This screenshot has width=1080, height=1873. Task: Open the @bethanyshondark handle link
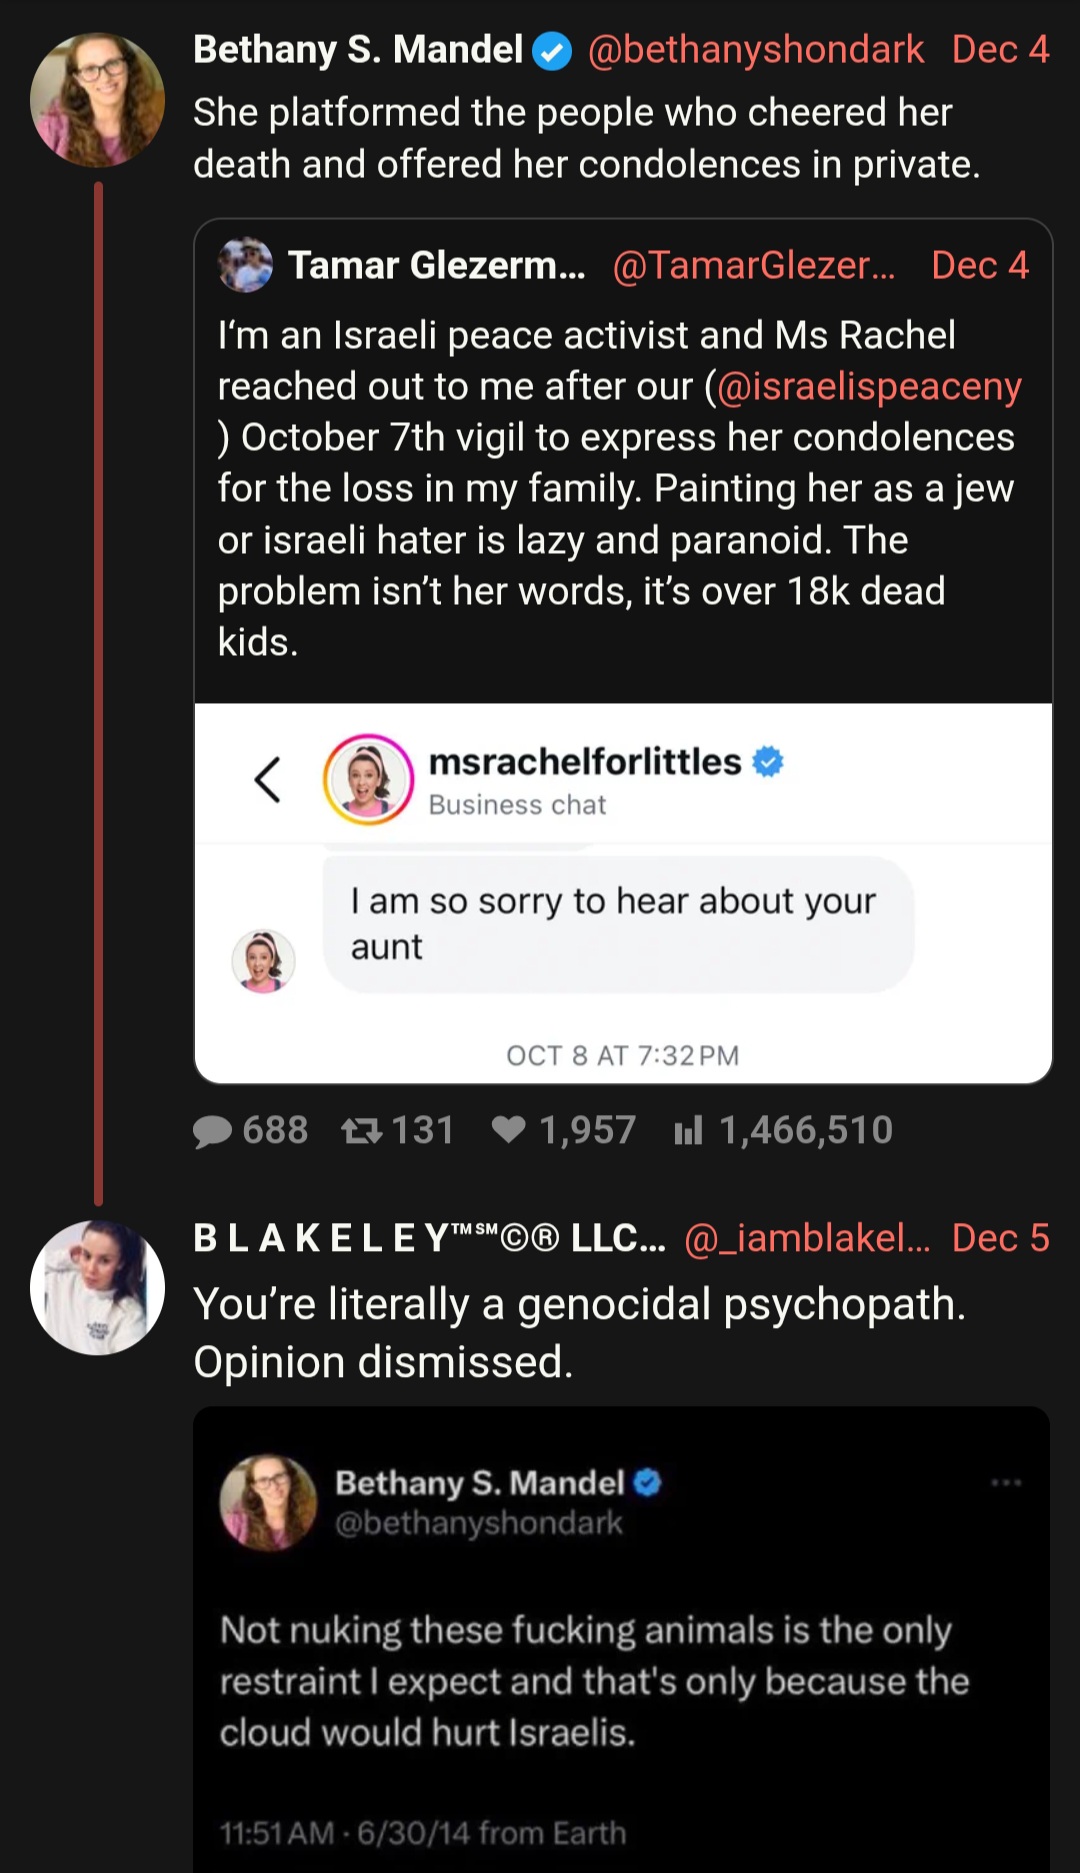[x=755, y=50]
